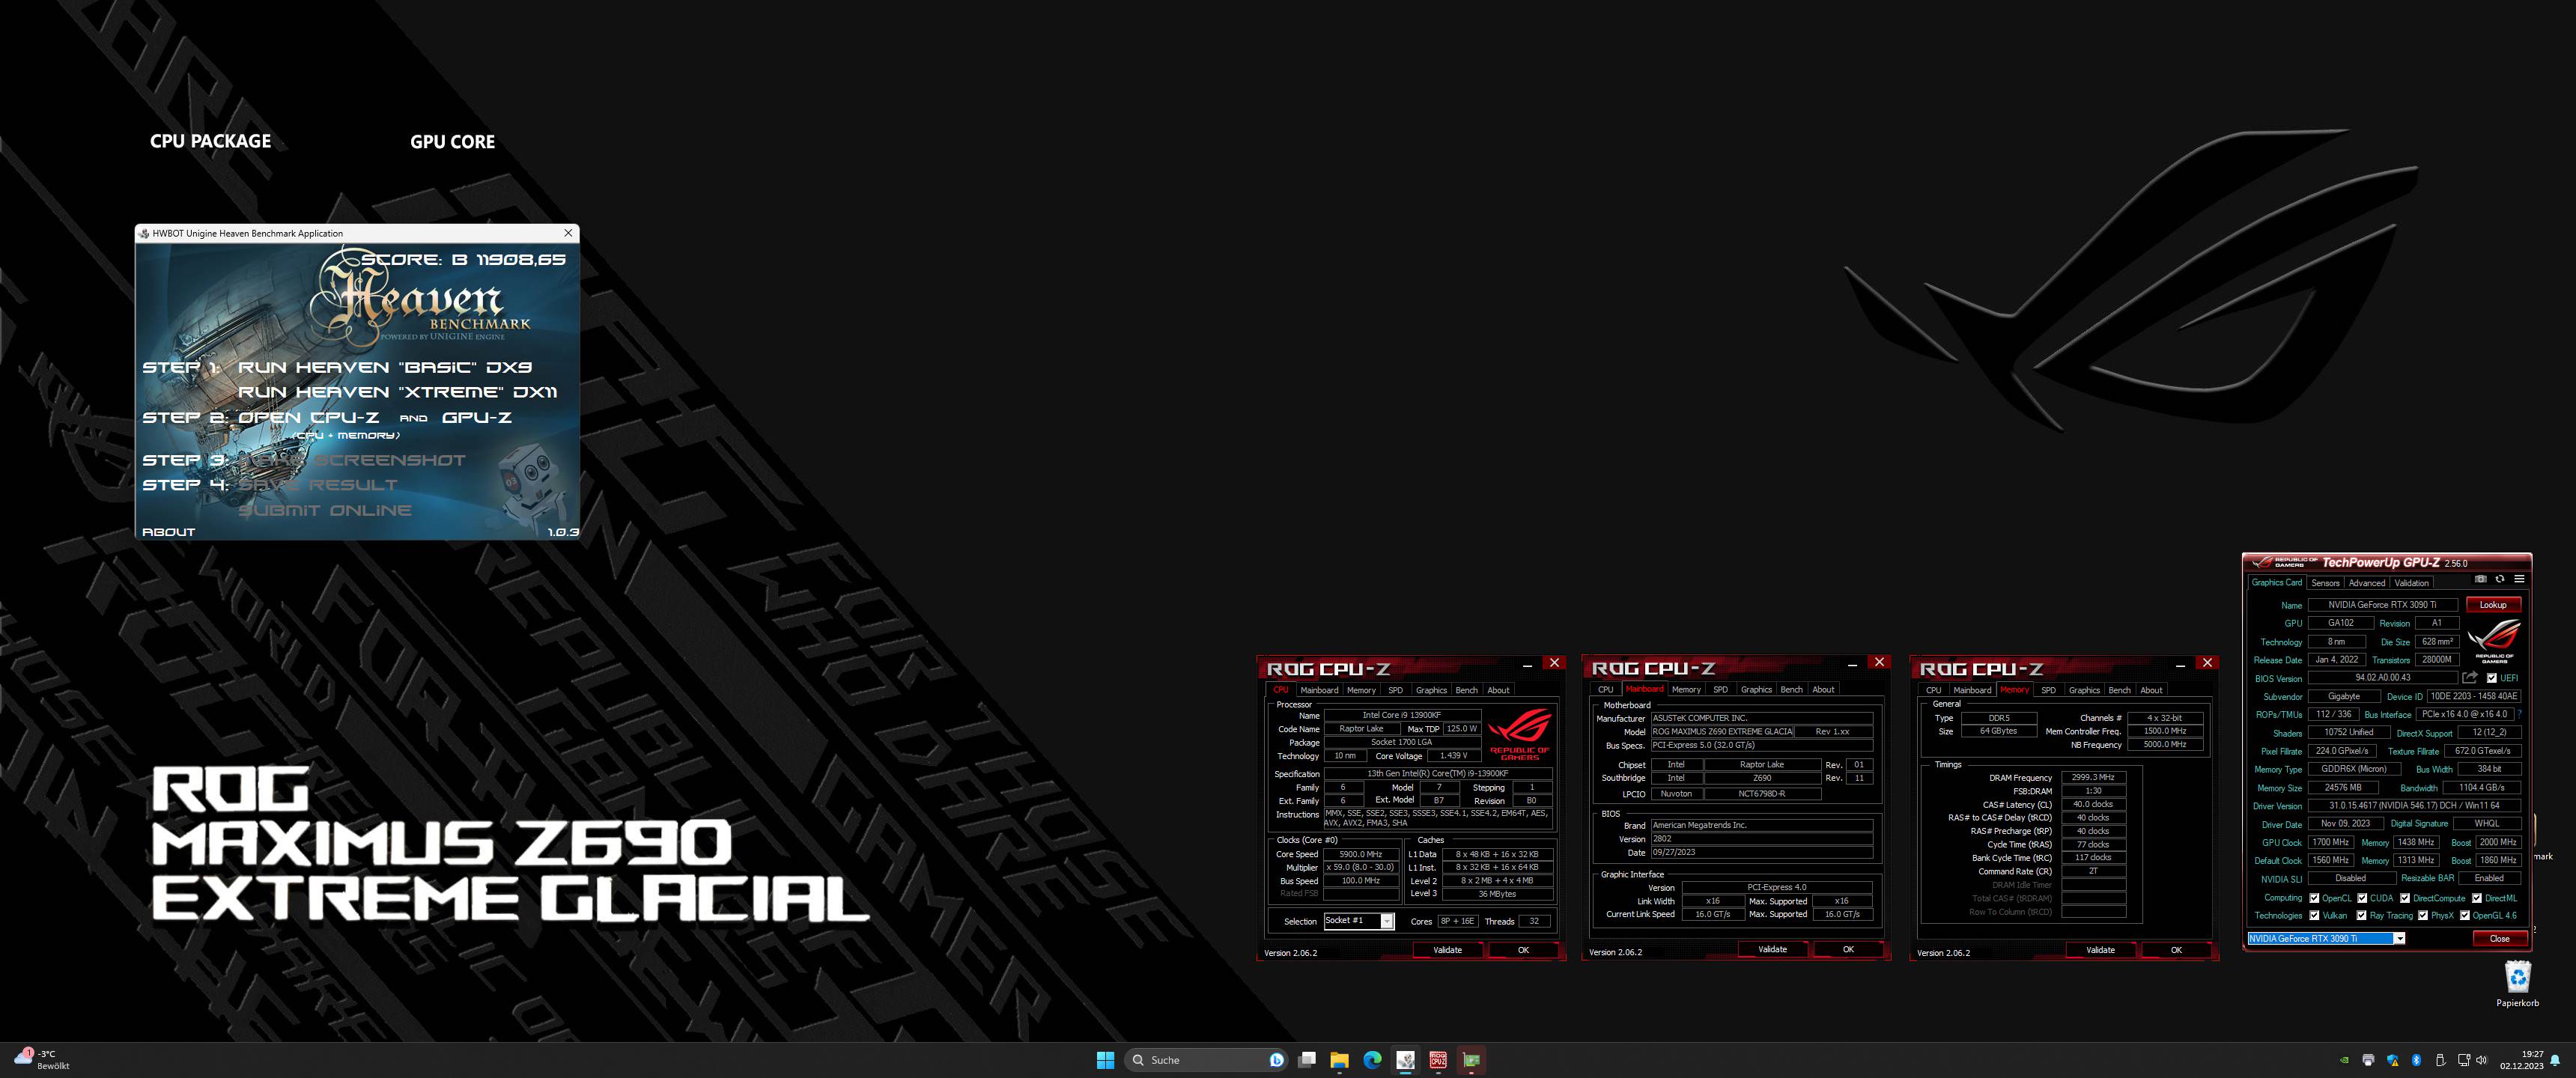Image resolution: width=2576 pixels, height=1078 pixels.
Task: Click the volume speaker tray icon
Action: (x=2482, y=1060)
